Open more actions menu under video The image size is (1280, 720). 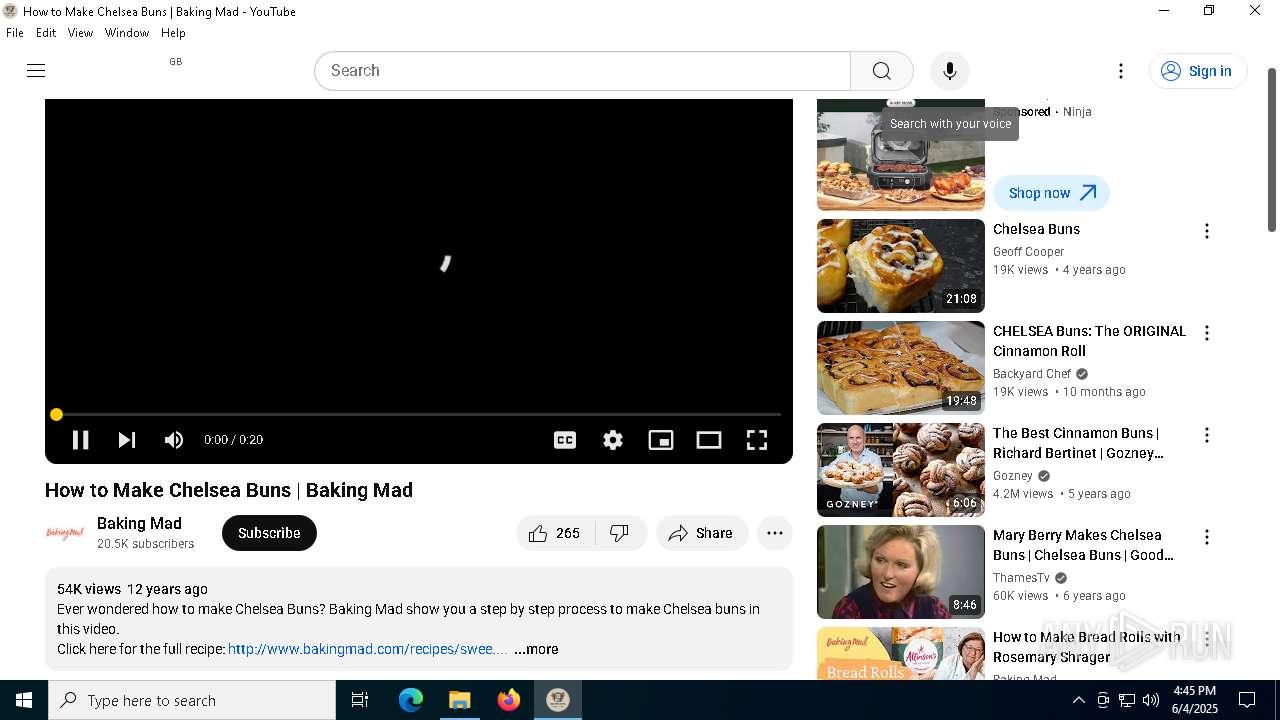775,533
